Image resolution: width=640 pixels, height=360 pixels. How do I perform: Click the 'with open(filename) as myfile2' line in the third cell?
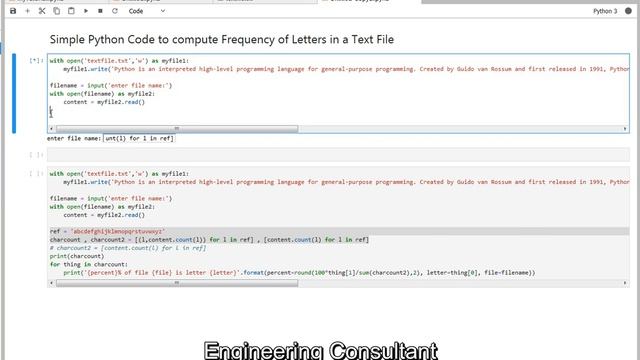tap(102, 207)
